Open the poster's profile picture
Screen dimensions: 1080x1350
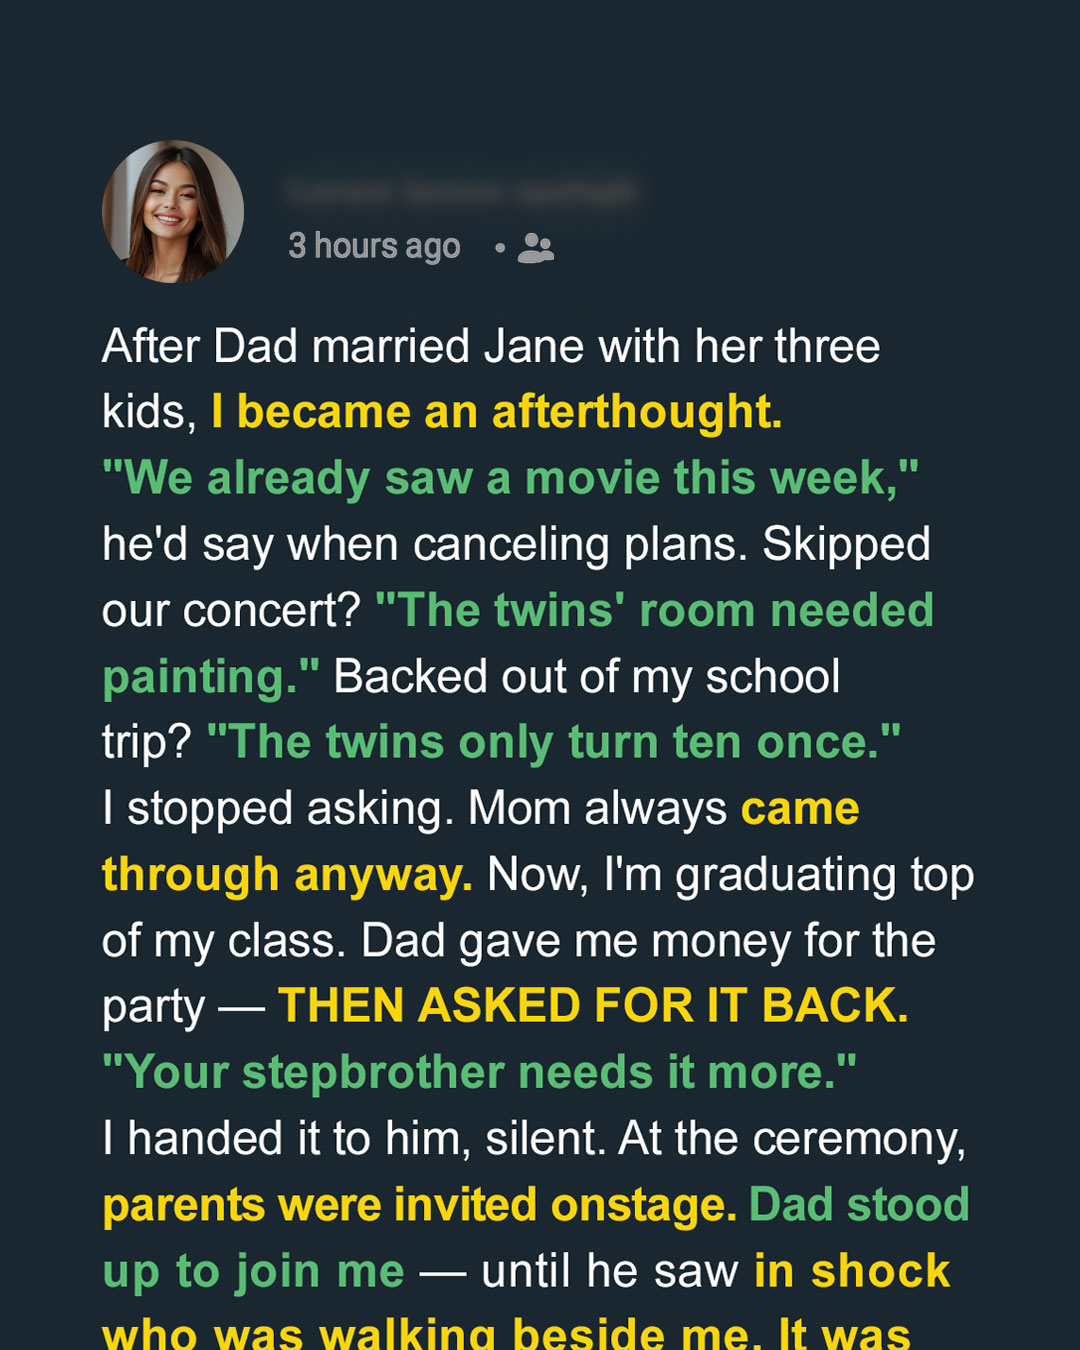pyautogui.click(x=173, y=211)
